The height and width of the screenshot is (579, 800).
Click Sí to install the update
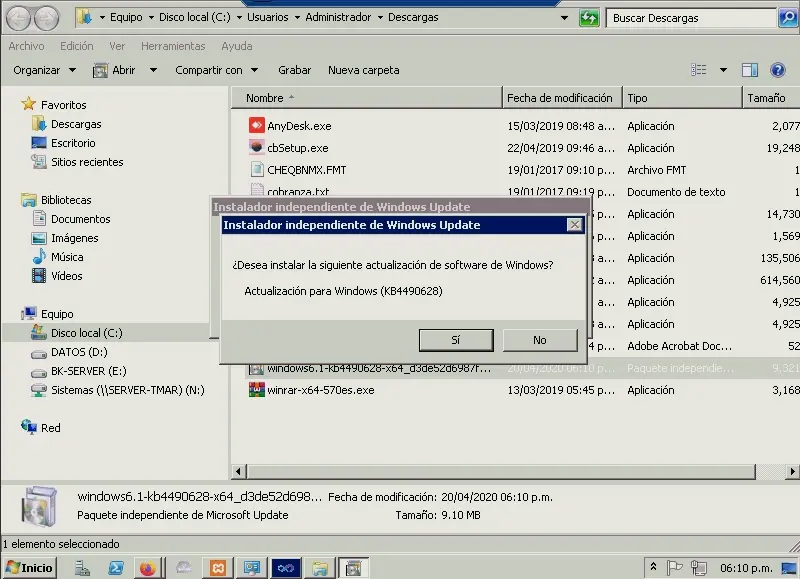[x=456, y=340]
